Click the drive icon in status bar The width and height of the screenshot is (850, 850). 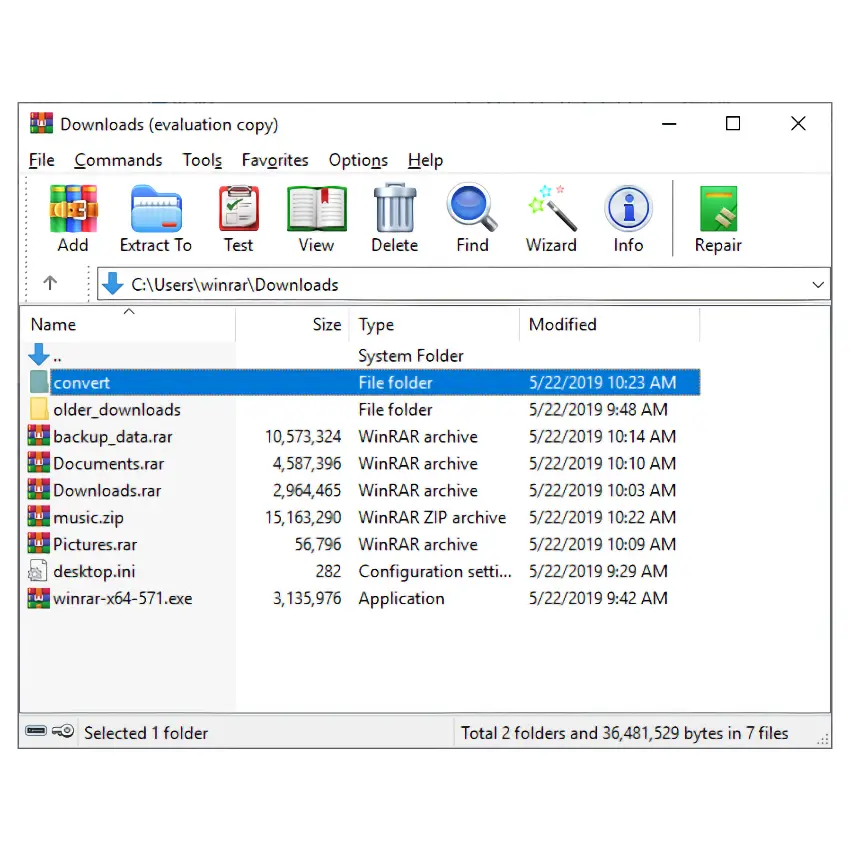[x=36, y=731]
